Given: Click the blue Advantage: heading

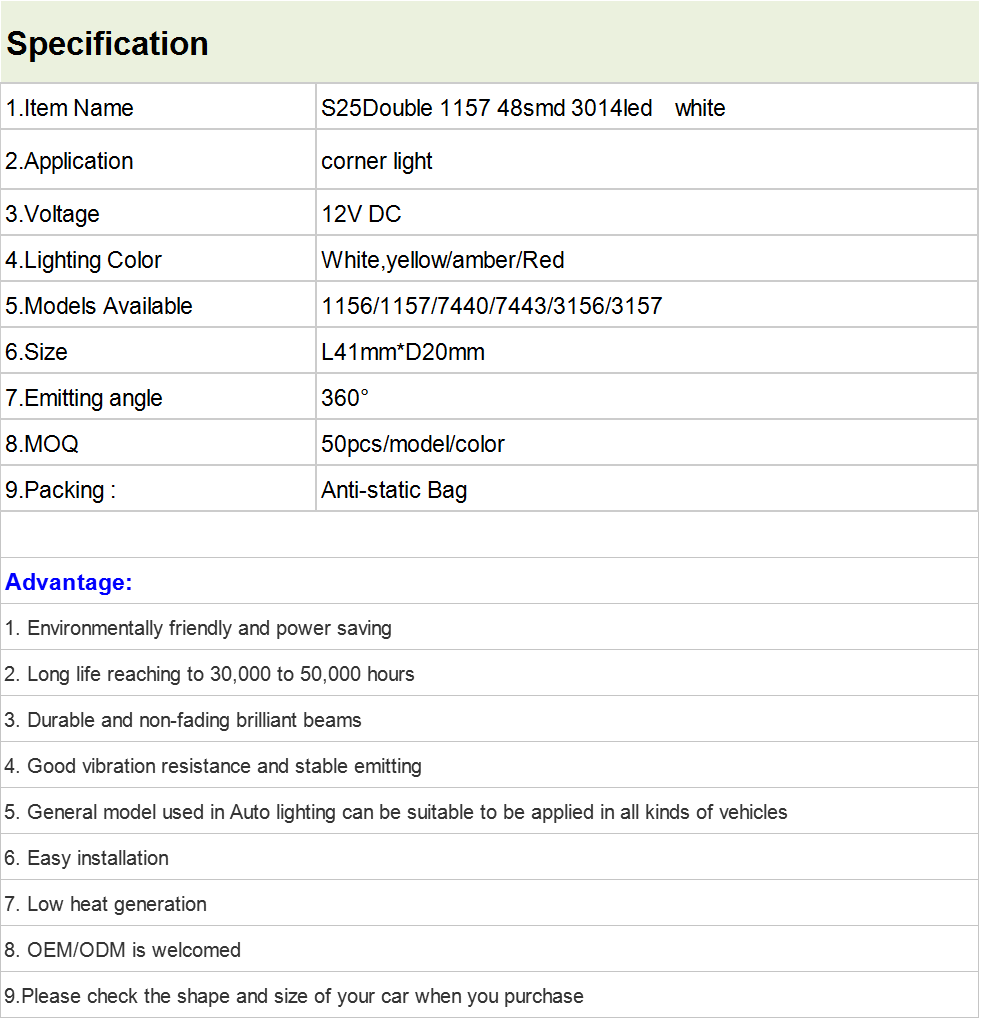Looking at the screenshot, I should (69, 582).
